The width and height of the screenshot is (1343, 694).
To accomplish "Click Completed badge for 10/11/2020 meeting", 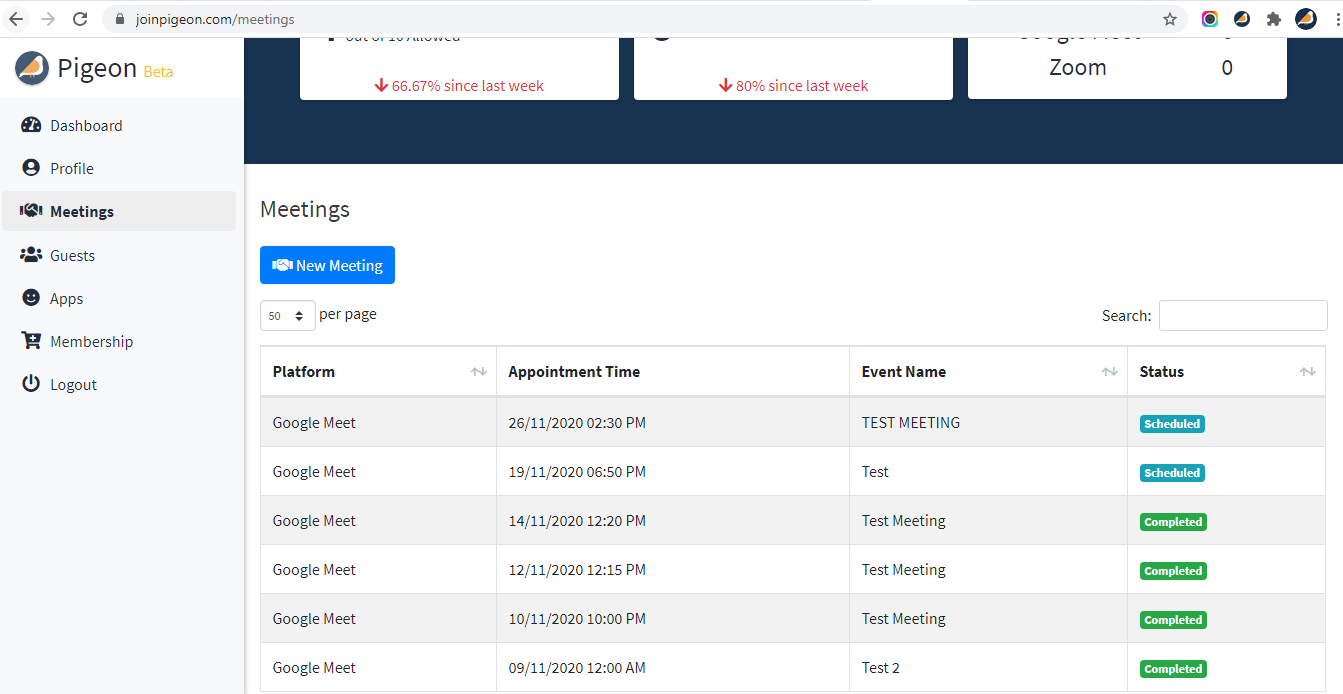I will [x=1173, y=620].
